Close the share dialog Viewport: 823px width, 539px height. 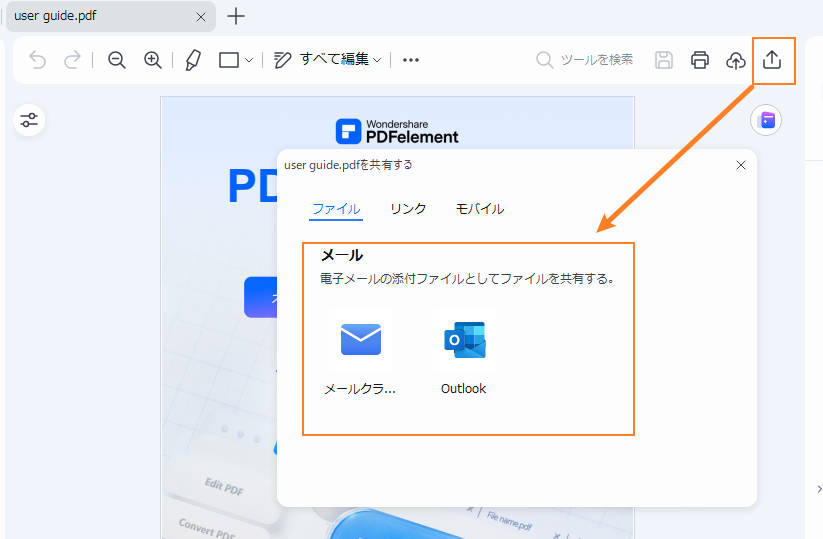(741, 165)
